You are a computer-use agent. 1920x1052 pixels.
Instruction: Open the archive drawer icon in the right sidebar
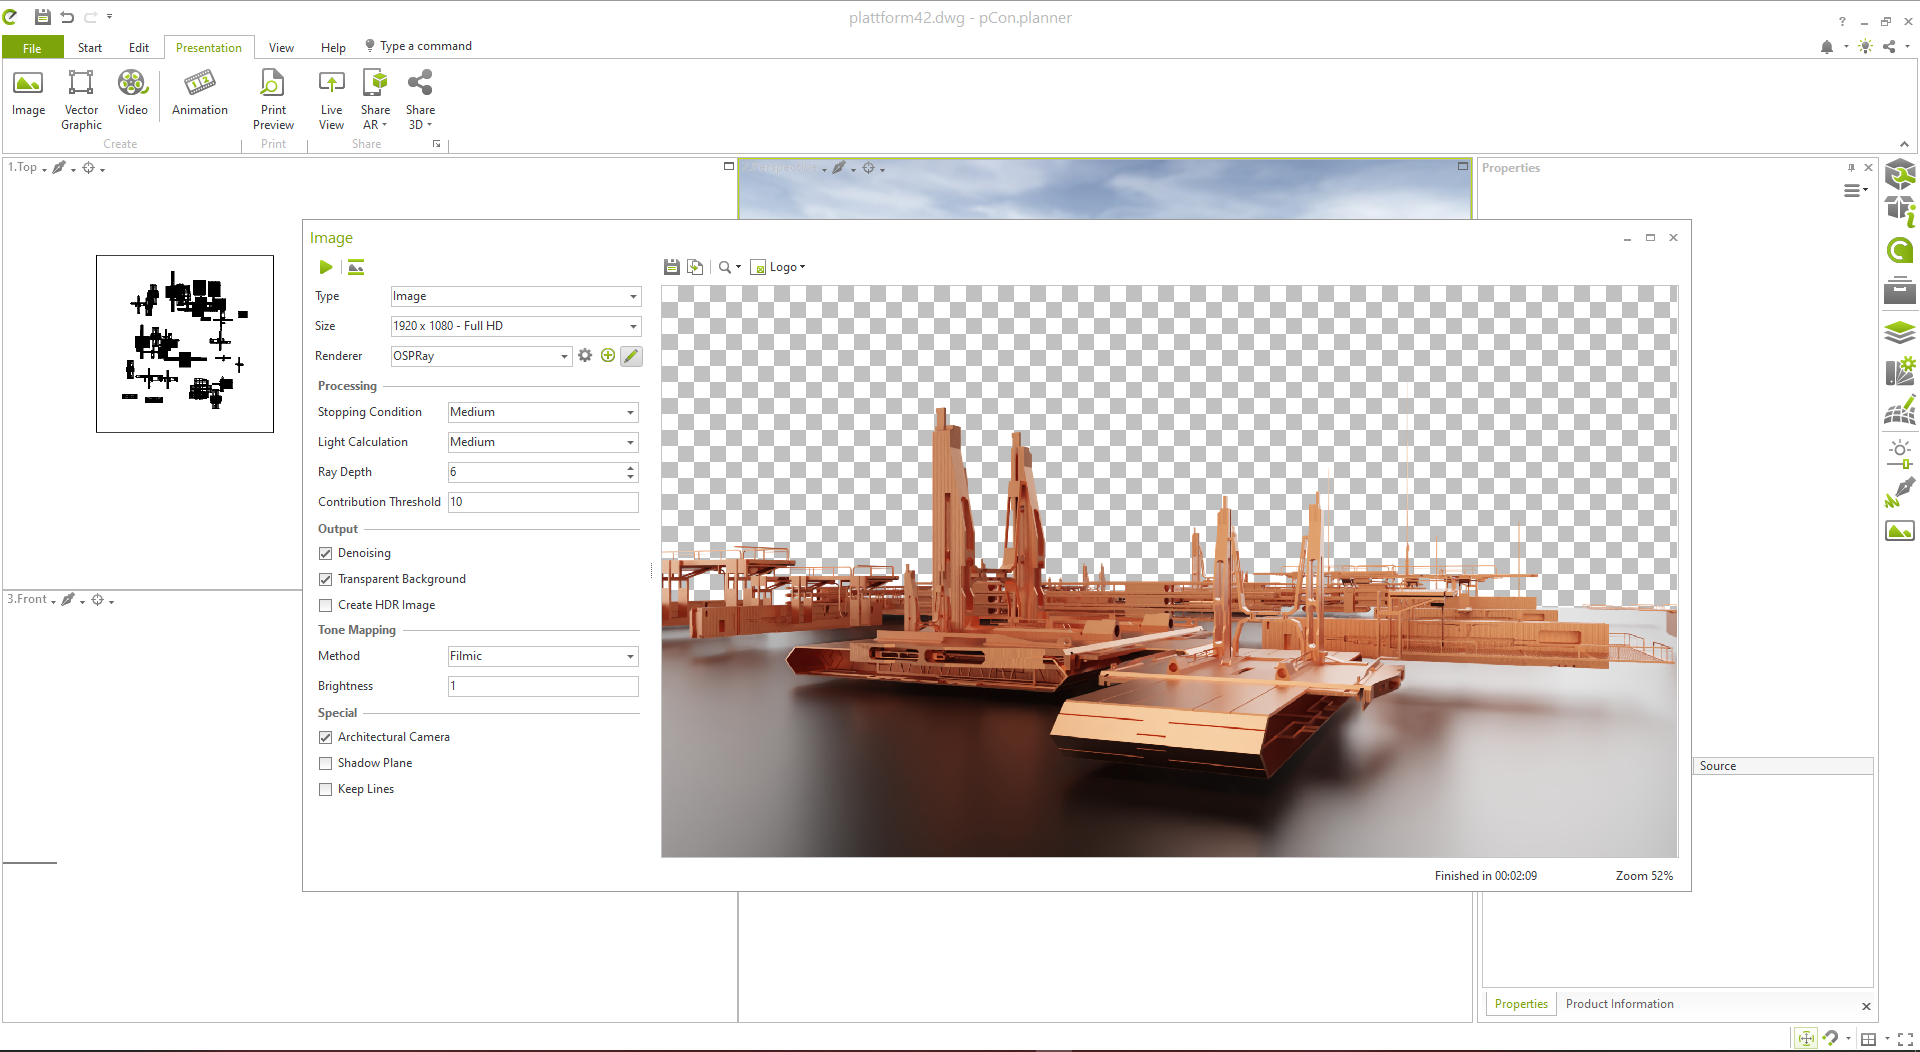tap(1900, 291)
